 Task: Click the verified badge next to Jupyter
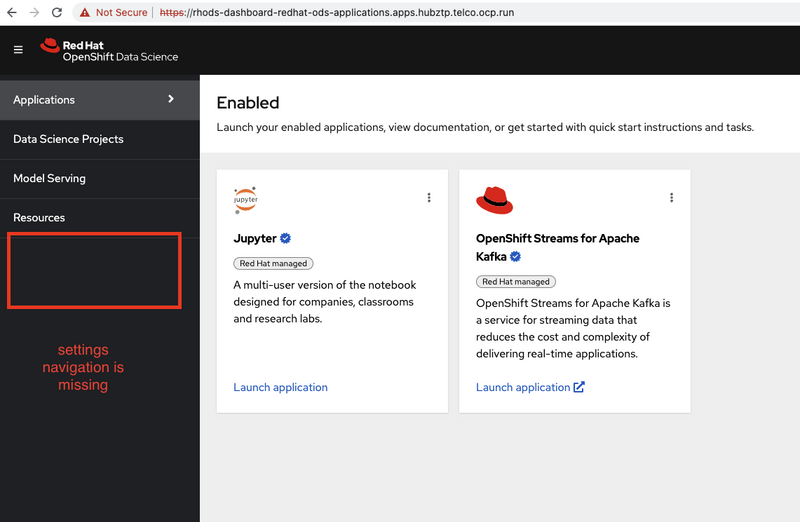(285, 238)
